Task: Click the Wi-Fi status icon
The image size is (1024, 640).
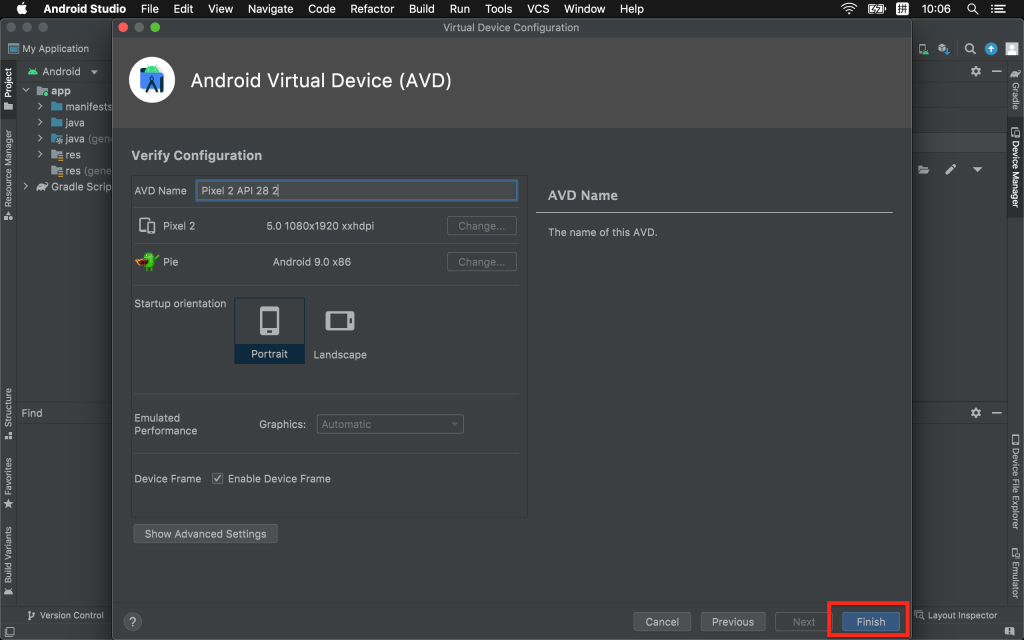Action: (x=848, y=9)
